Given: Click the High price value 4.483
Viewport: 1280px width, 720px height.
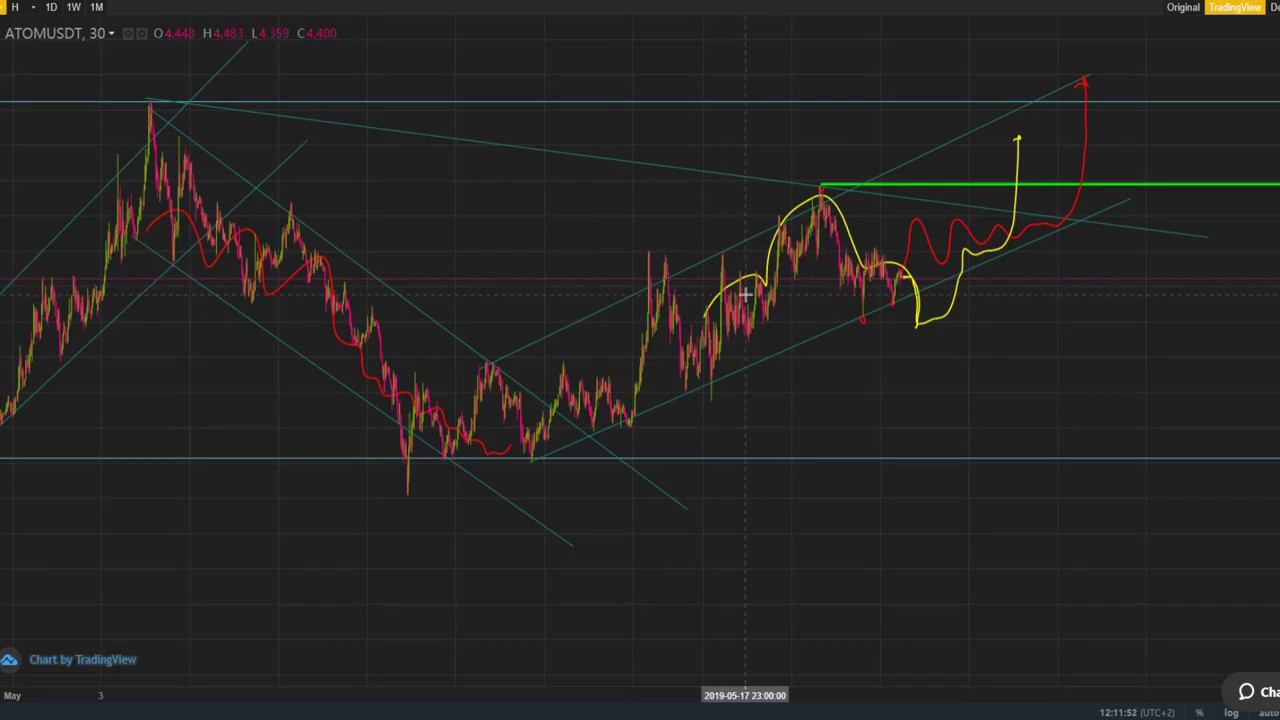Looking at the screenshot, I should [228, 34].
